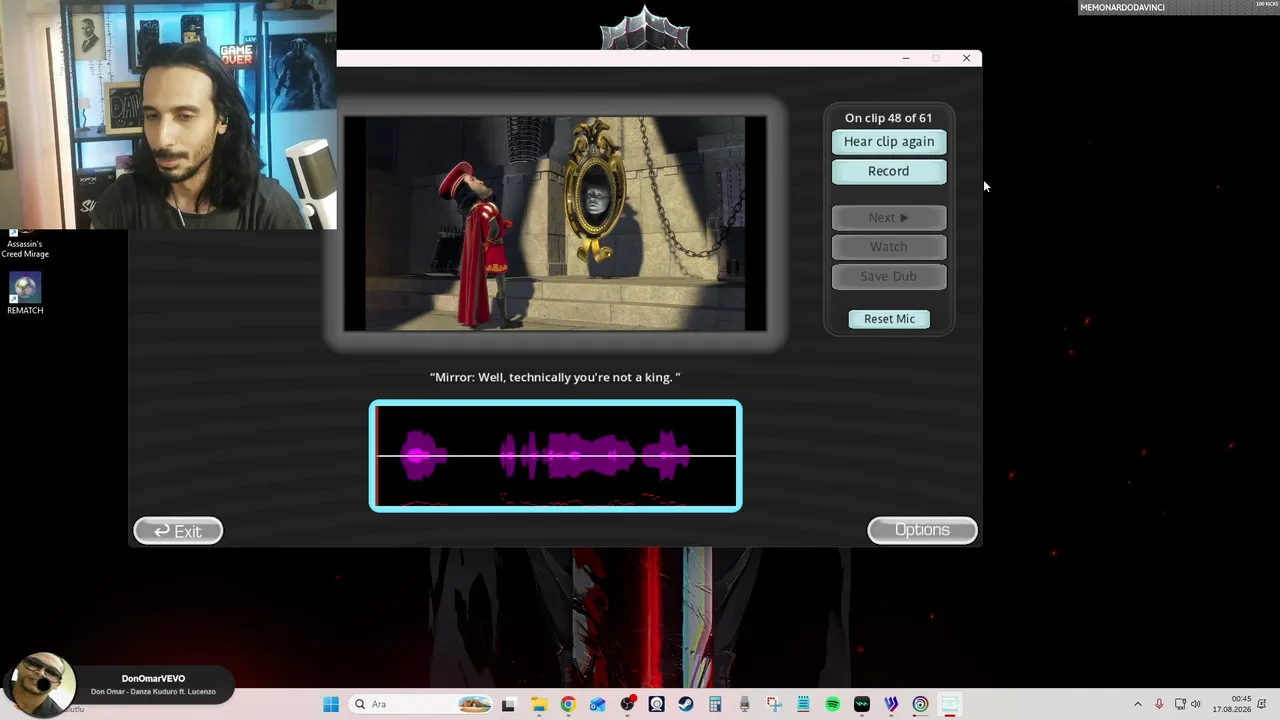Image resolution: width=1280 pixels, height=720 pixels.
Task: Open Steam from the taskbar
Action: [x=686, y=704]
